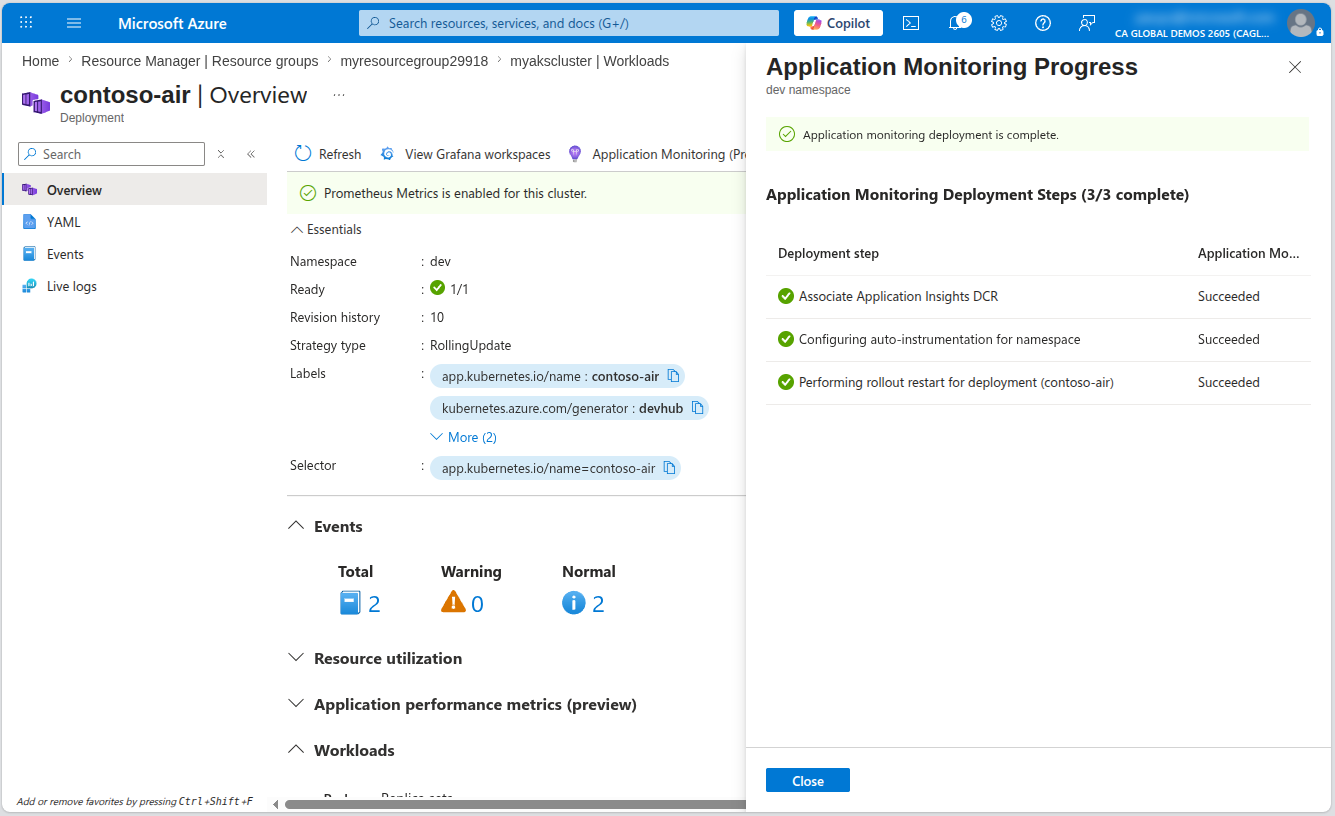The width and height of the screenshot is (1335, 816).
Task: Click the Copilot button
Action: pos(838,23)
